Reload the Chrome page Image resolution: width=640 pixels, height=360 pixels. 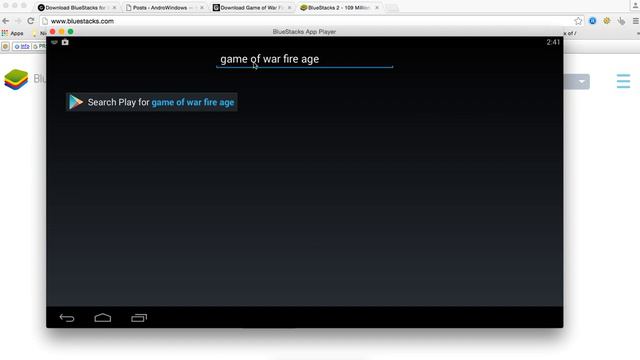pyautogui.click(x=31, y=21)
